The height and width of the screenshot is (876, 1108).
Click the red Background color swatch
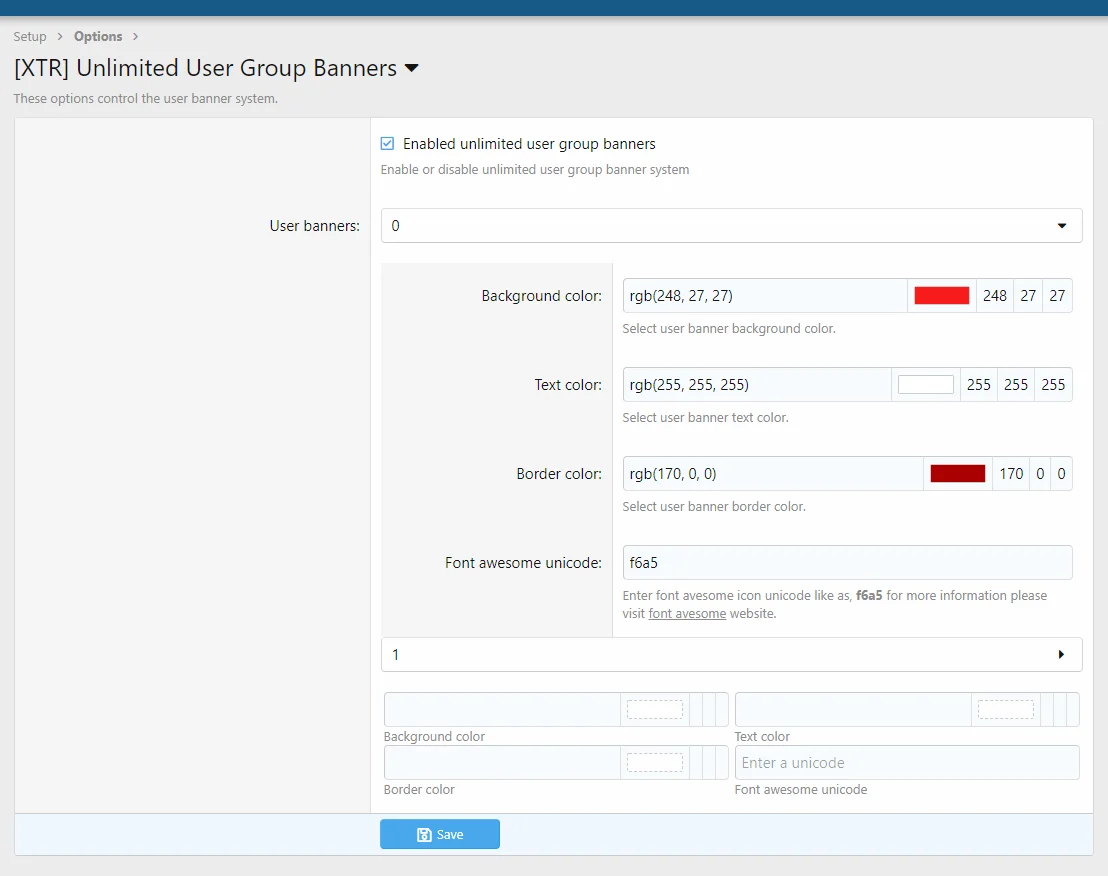point(941,295)
